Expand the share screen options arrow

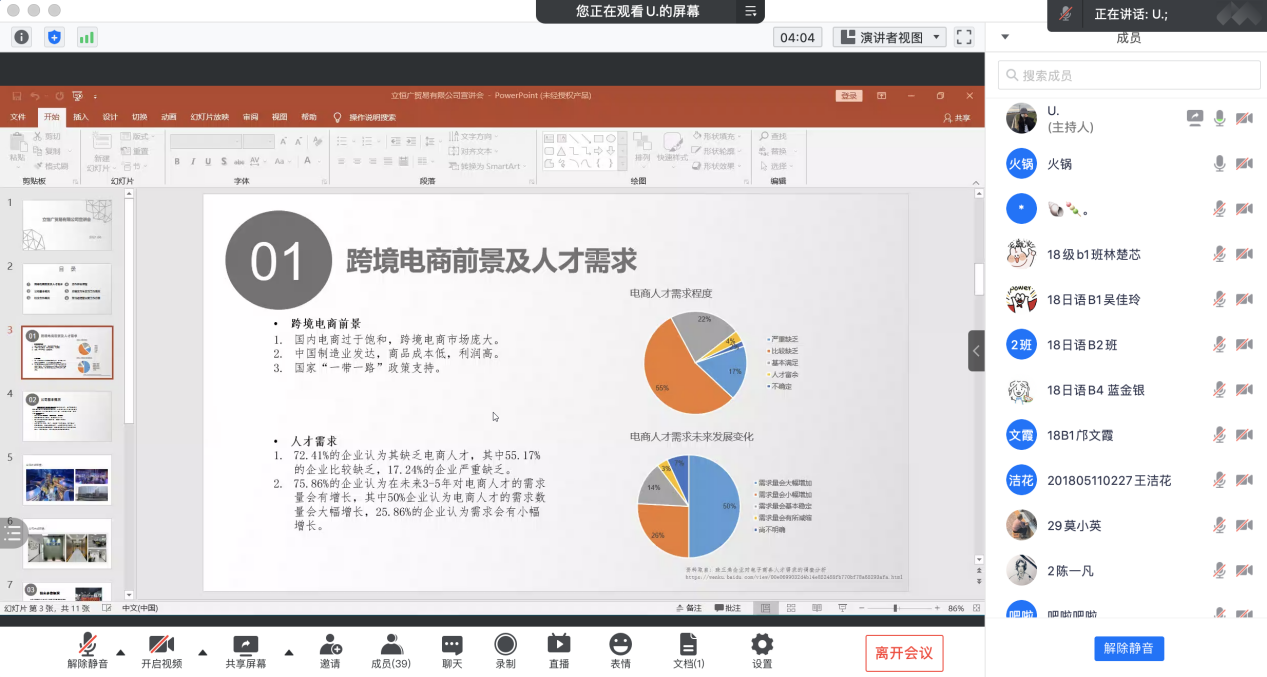pos(289,652)
